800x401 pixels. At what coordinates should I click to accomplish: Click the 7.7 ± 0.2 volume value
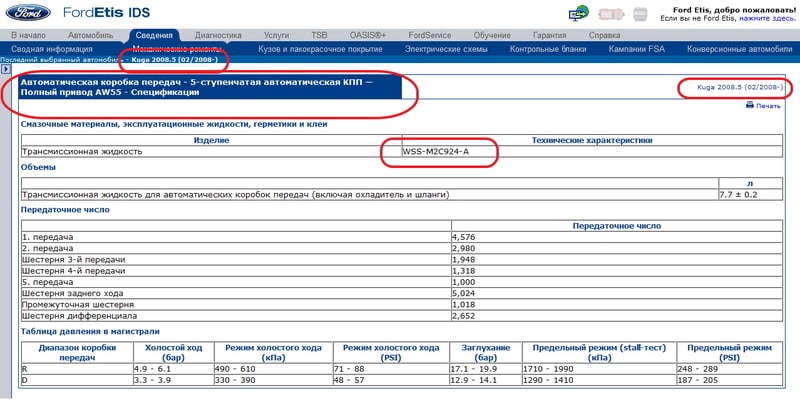(738, 194)
